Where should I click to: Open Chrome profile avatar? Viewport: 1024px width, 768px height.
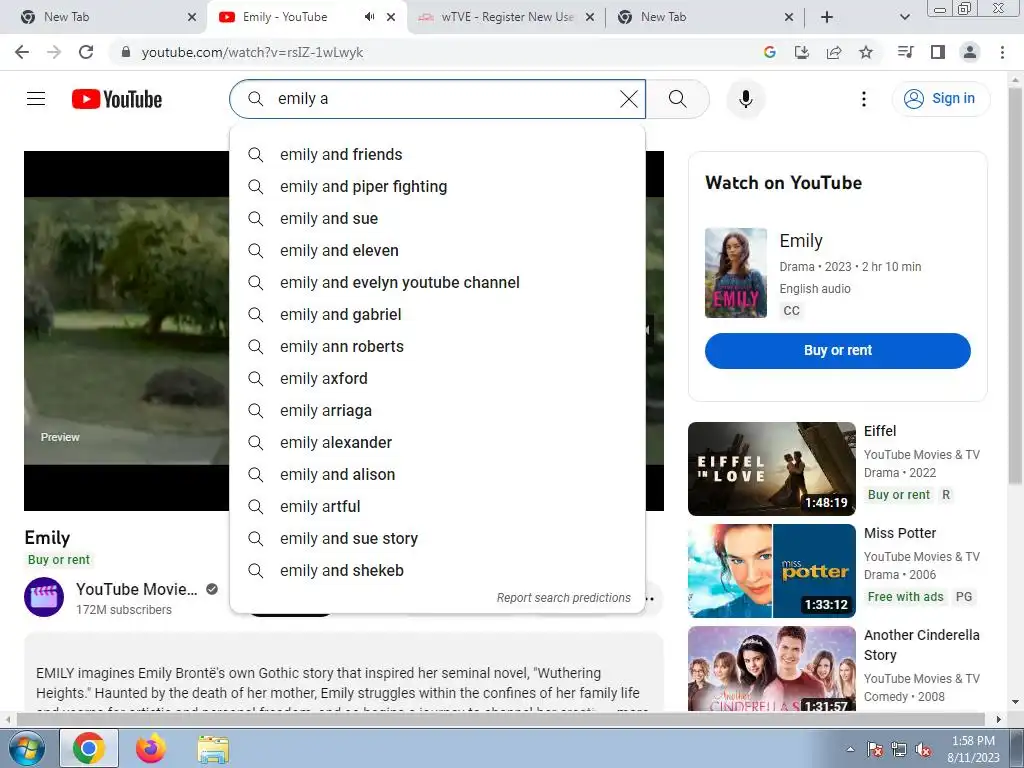pyautogui.click(x=970, y=52)
